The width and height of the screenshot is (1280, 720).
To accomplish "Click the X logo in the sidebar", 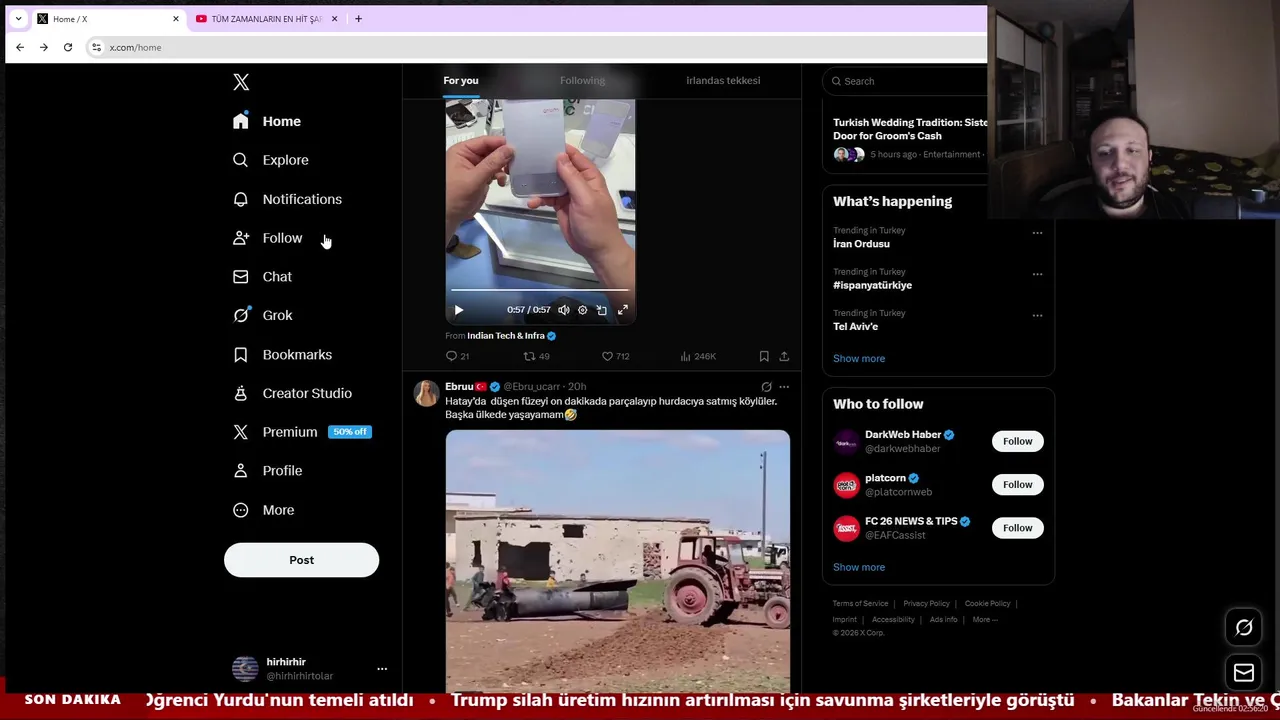I will (x=241, y=82).
